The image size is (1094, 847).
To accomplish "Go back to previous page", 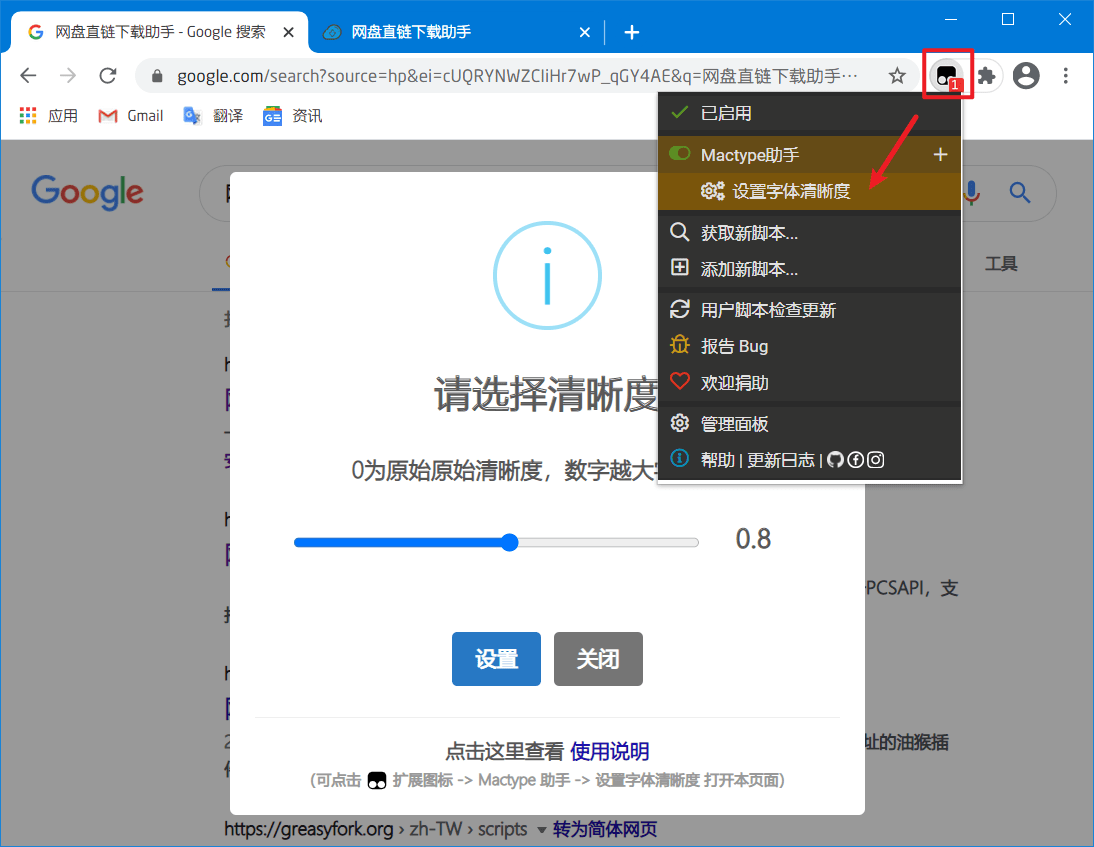I will (x=28, y=76).
